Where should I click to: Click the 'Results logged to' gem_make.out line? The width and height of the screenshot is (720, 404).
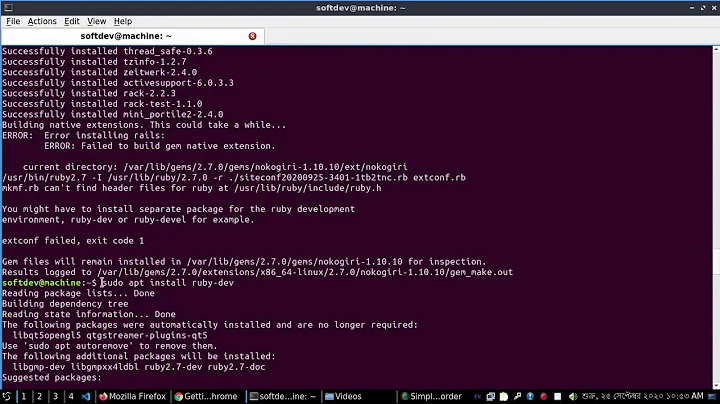coord(257,272)
